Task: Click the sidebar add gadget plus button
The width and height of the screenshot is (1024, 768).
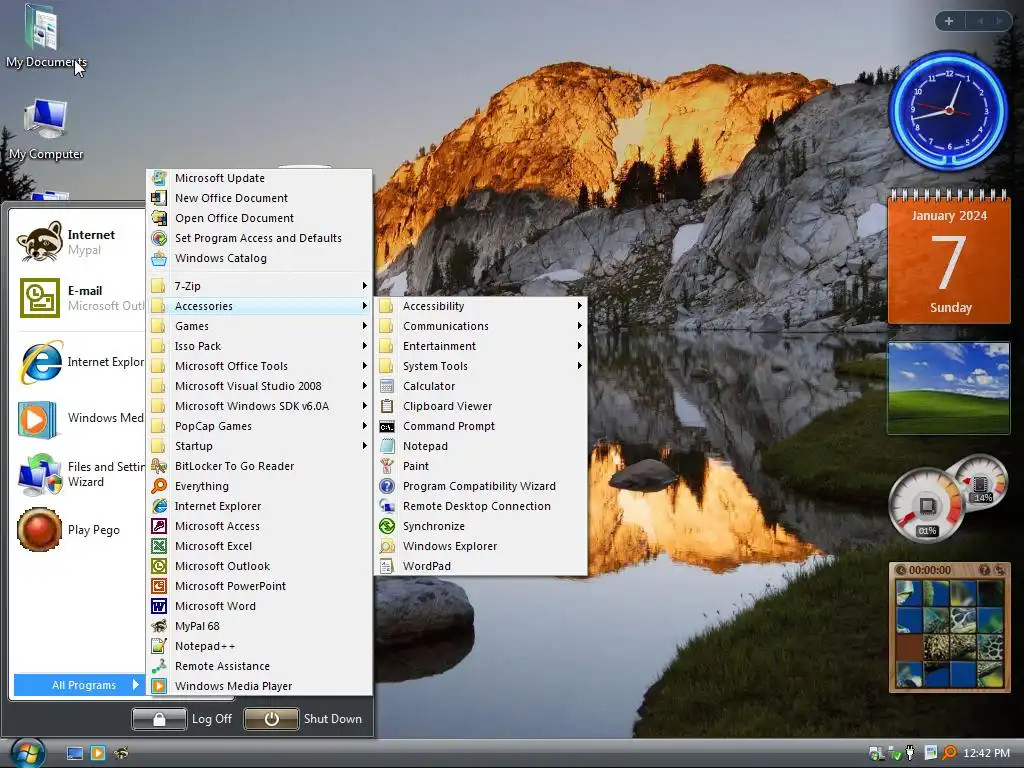Action: (949, 21)
